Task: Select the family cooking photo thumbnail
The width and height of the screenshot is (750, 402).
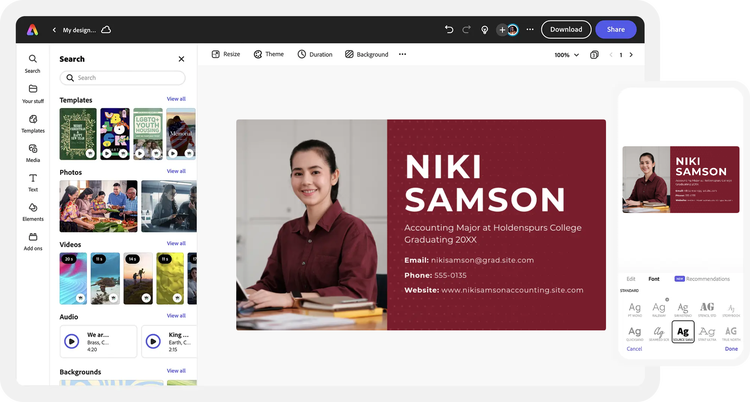Action: tap(99, 206)
